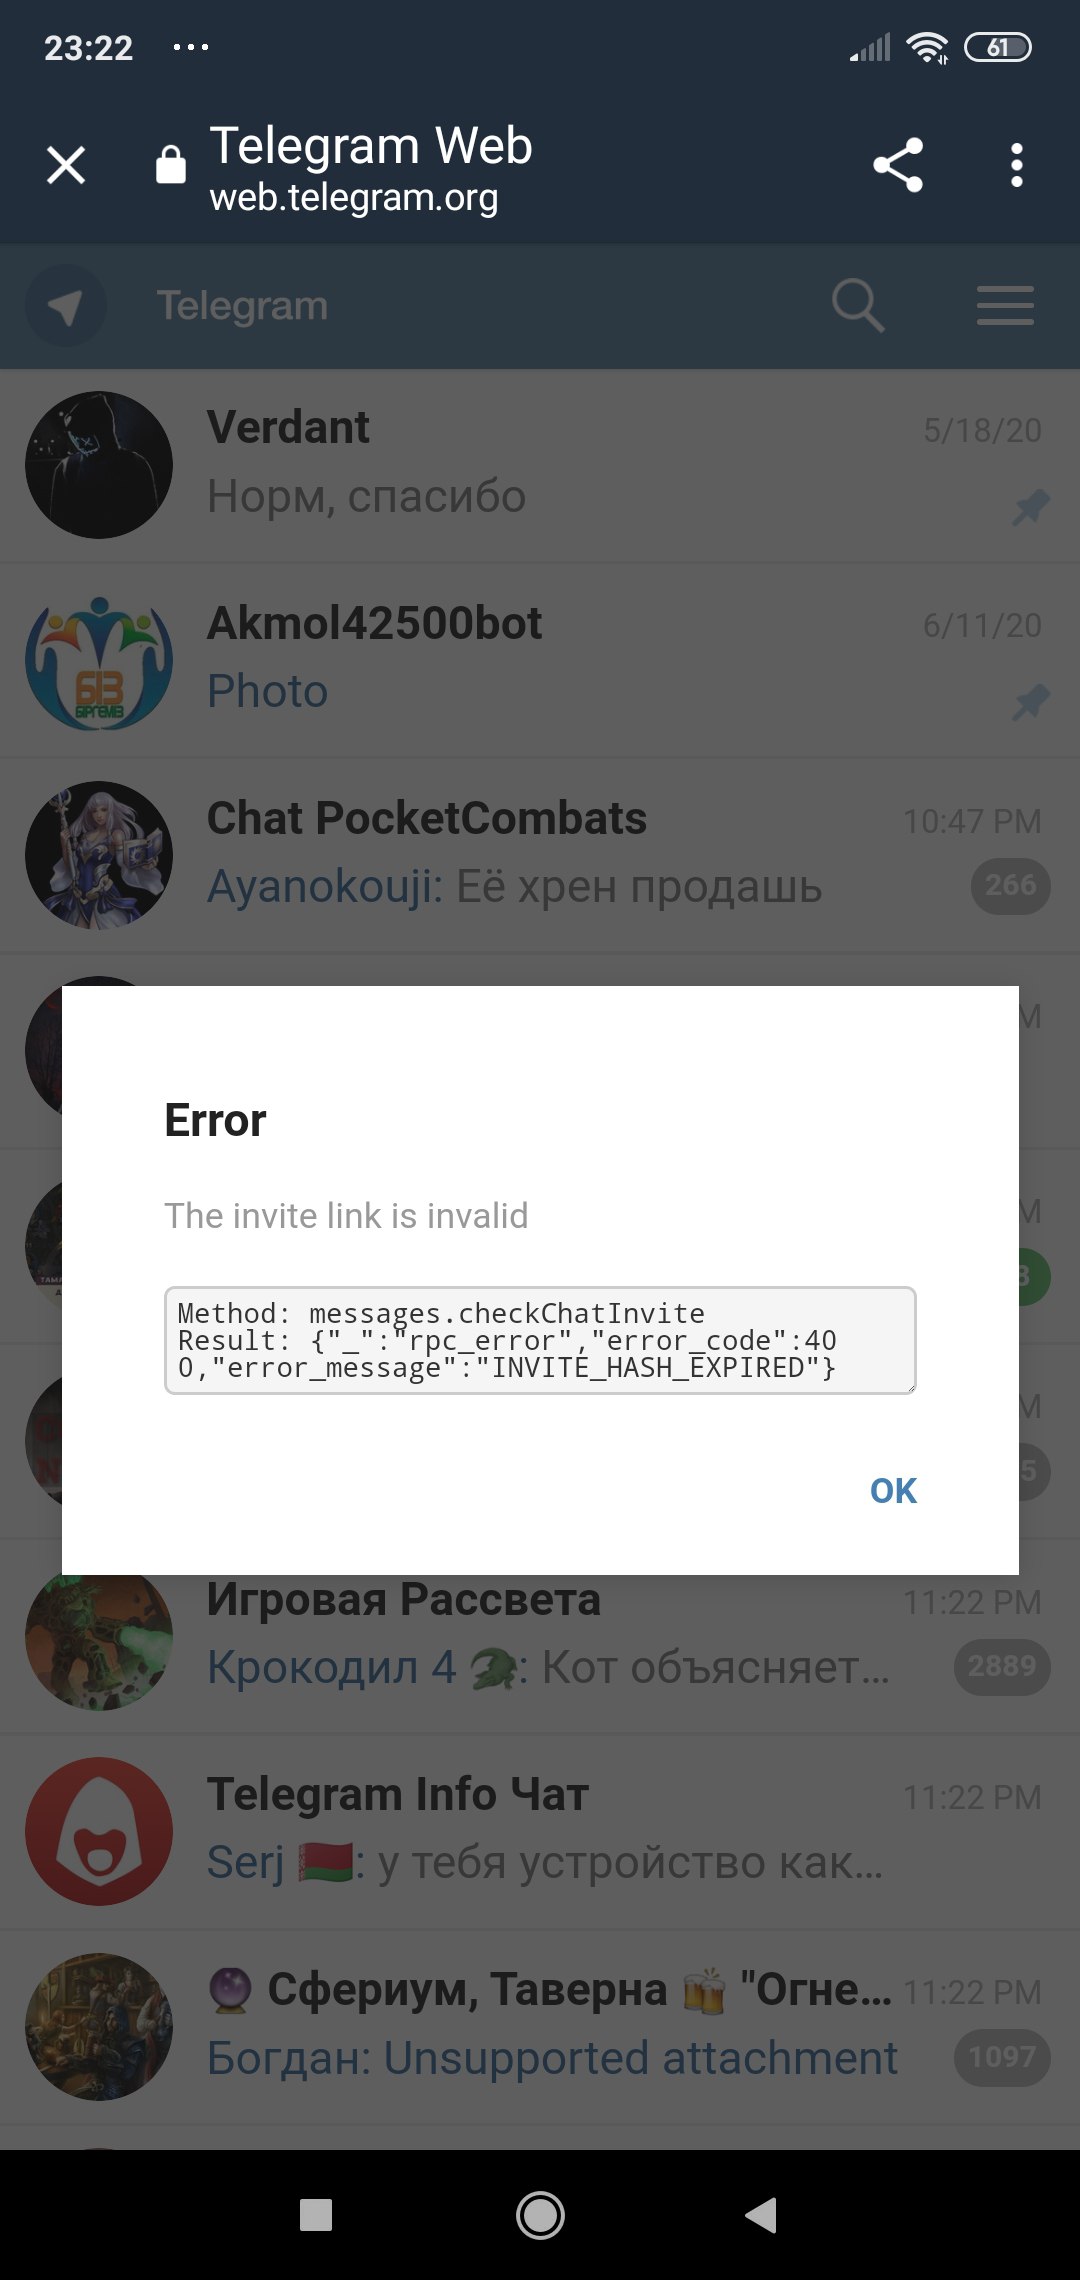Open Chat PocketCombats group
The height and width of the screenshot is (2280, 1080).
pos(540,855)
